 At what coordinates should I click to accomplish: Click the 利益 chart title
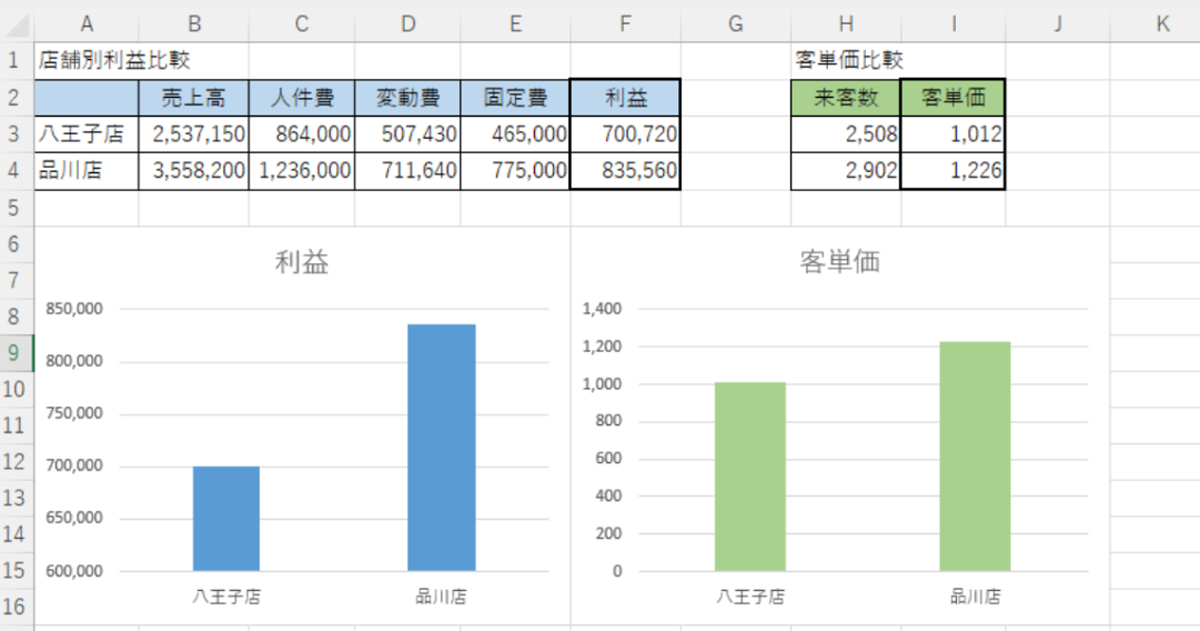(x=302, y=263)
